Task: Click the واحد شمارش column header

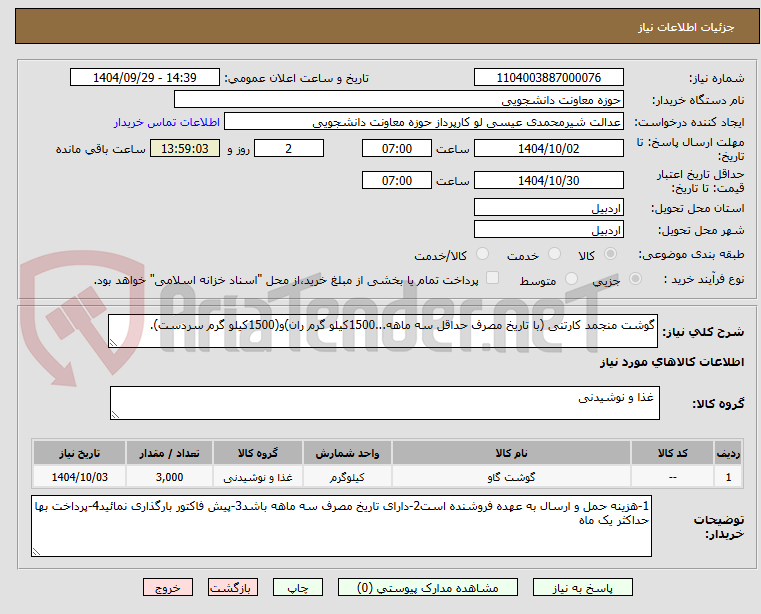Action: pyautogui.click(x=347, y=453)
